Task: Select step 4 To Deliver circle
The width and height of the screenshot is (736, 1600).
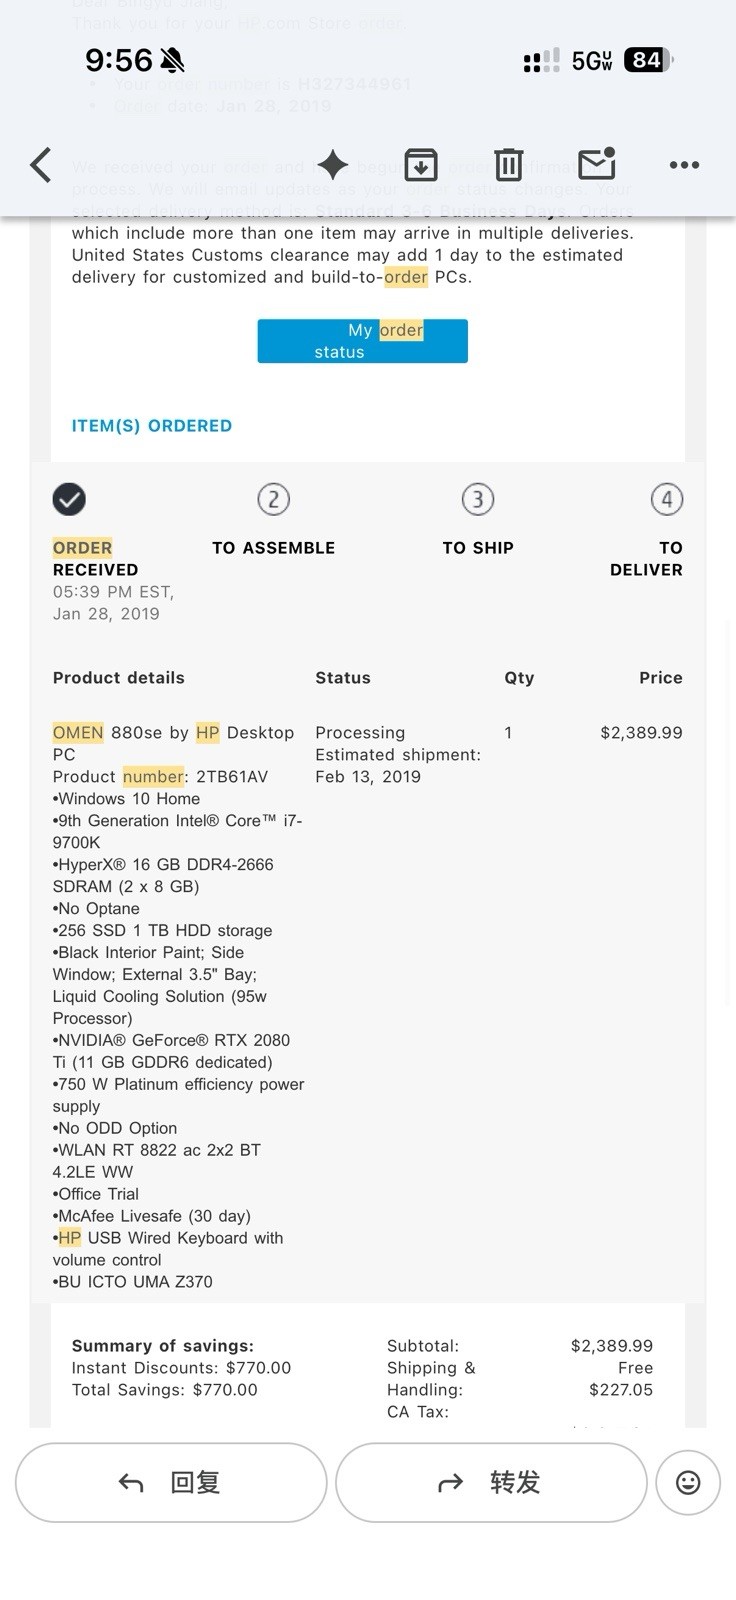Action: click(x=667, y=499)
